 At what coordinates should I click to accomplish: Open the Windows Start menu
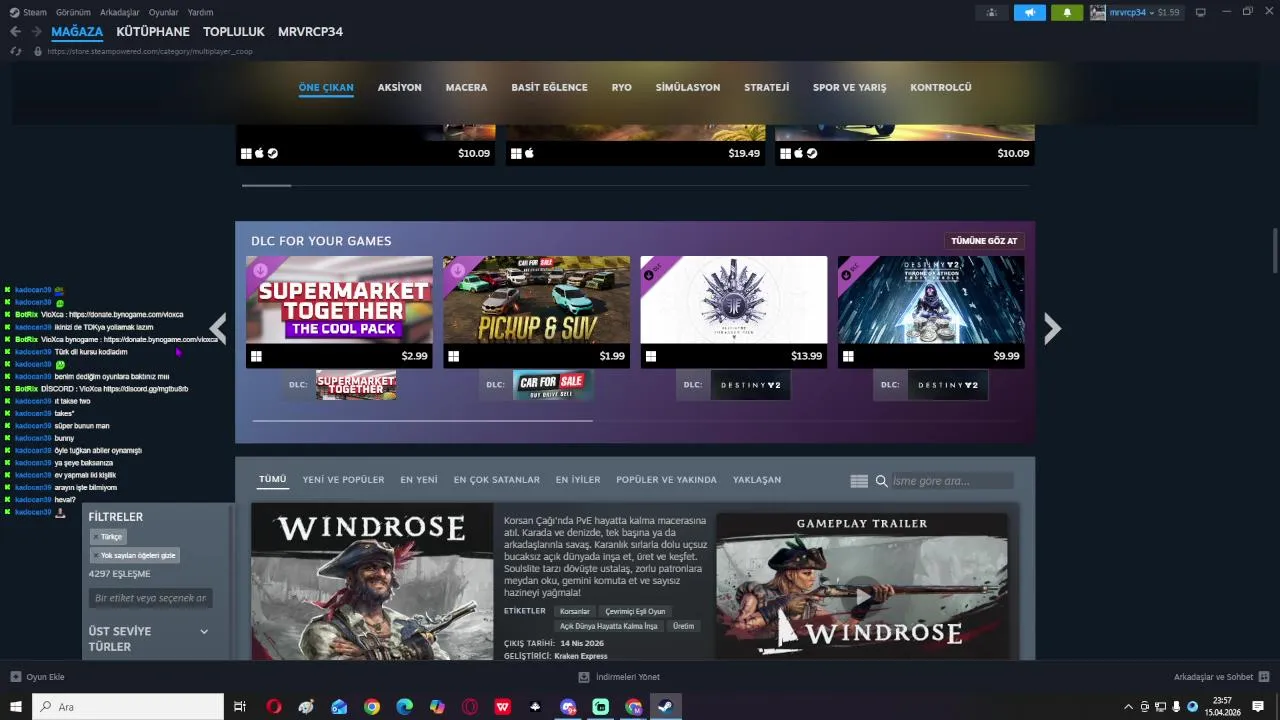(x=15, y=707)
